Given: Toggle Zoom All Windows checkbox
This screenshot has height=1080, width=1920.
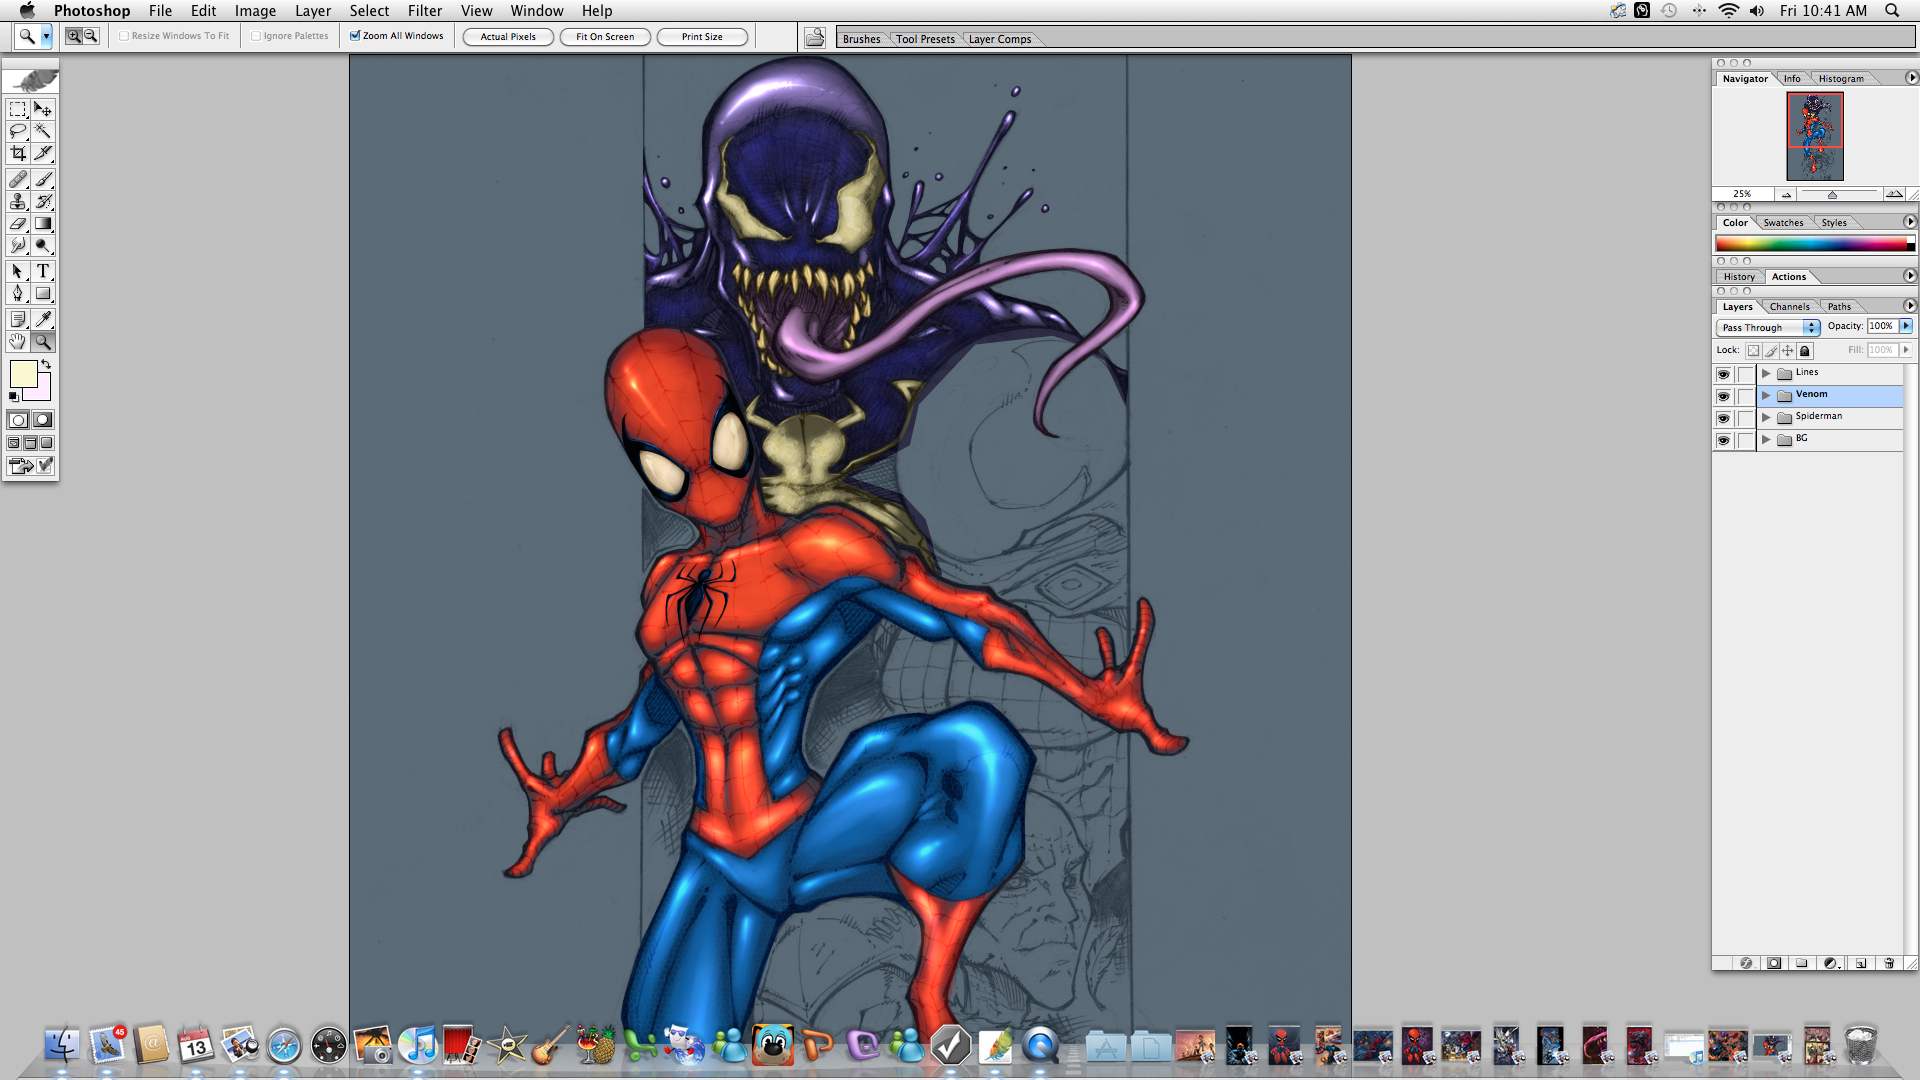Looking at the screenshot, I should click(x=355, y=36).
